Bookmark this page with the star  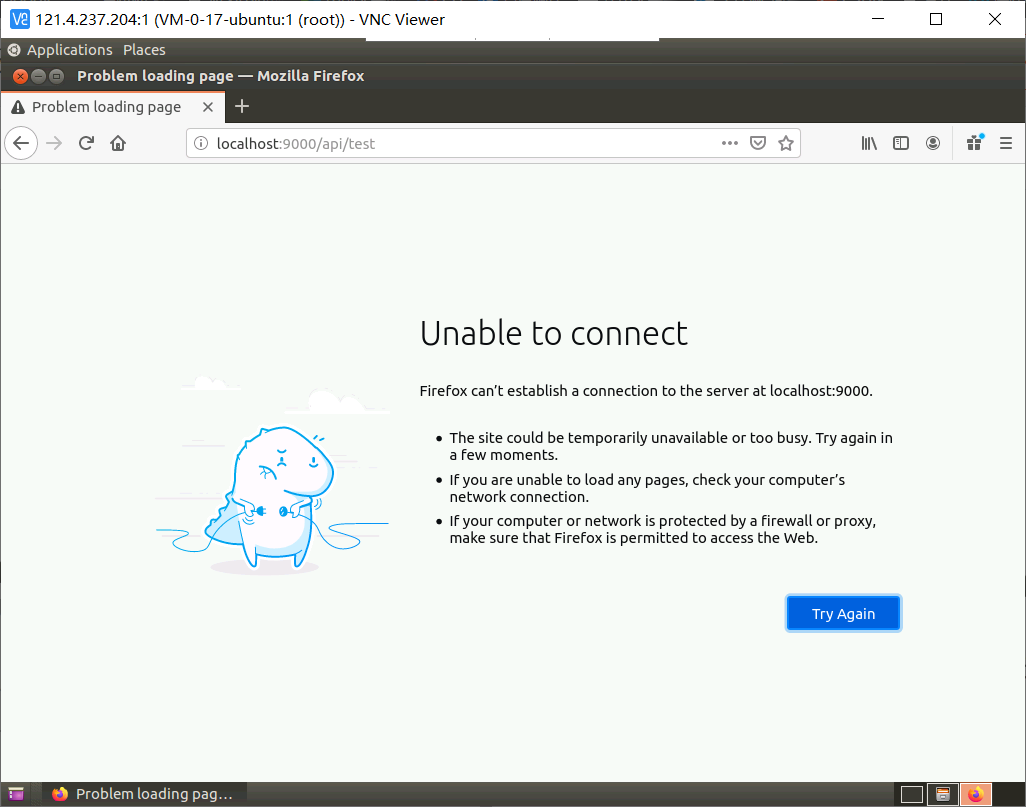pos(786,143)
